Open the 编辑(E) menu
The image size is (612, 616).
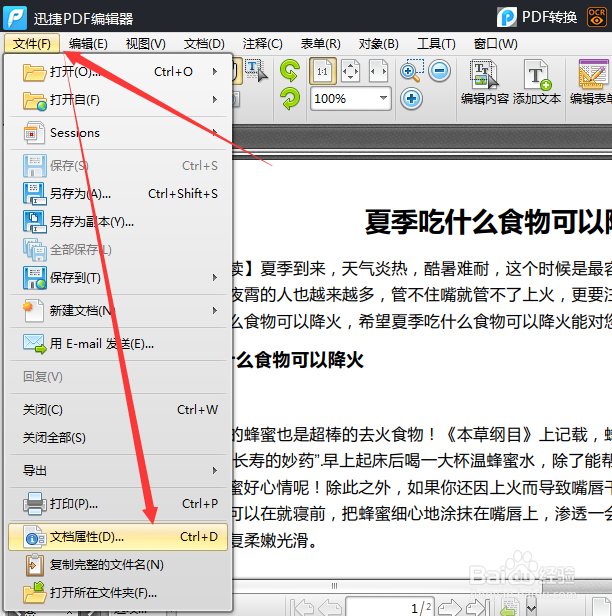tap(88, 44)
